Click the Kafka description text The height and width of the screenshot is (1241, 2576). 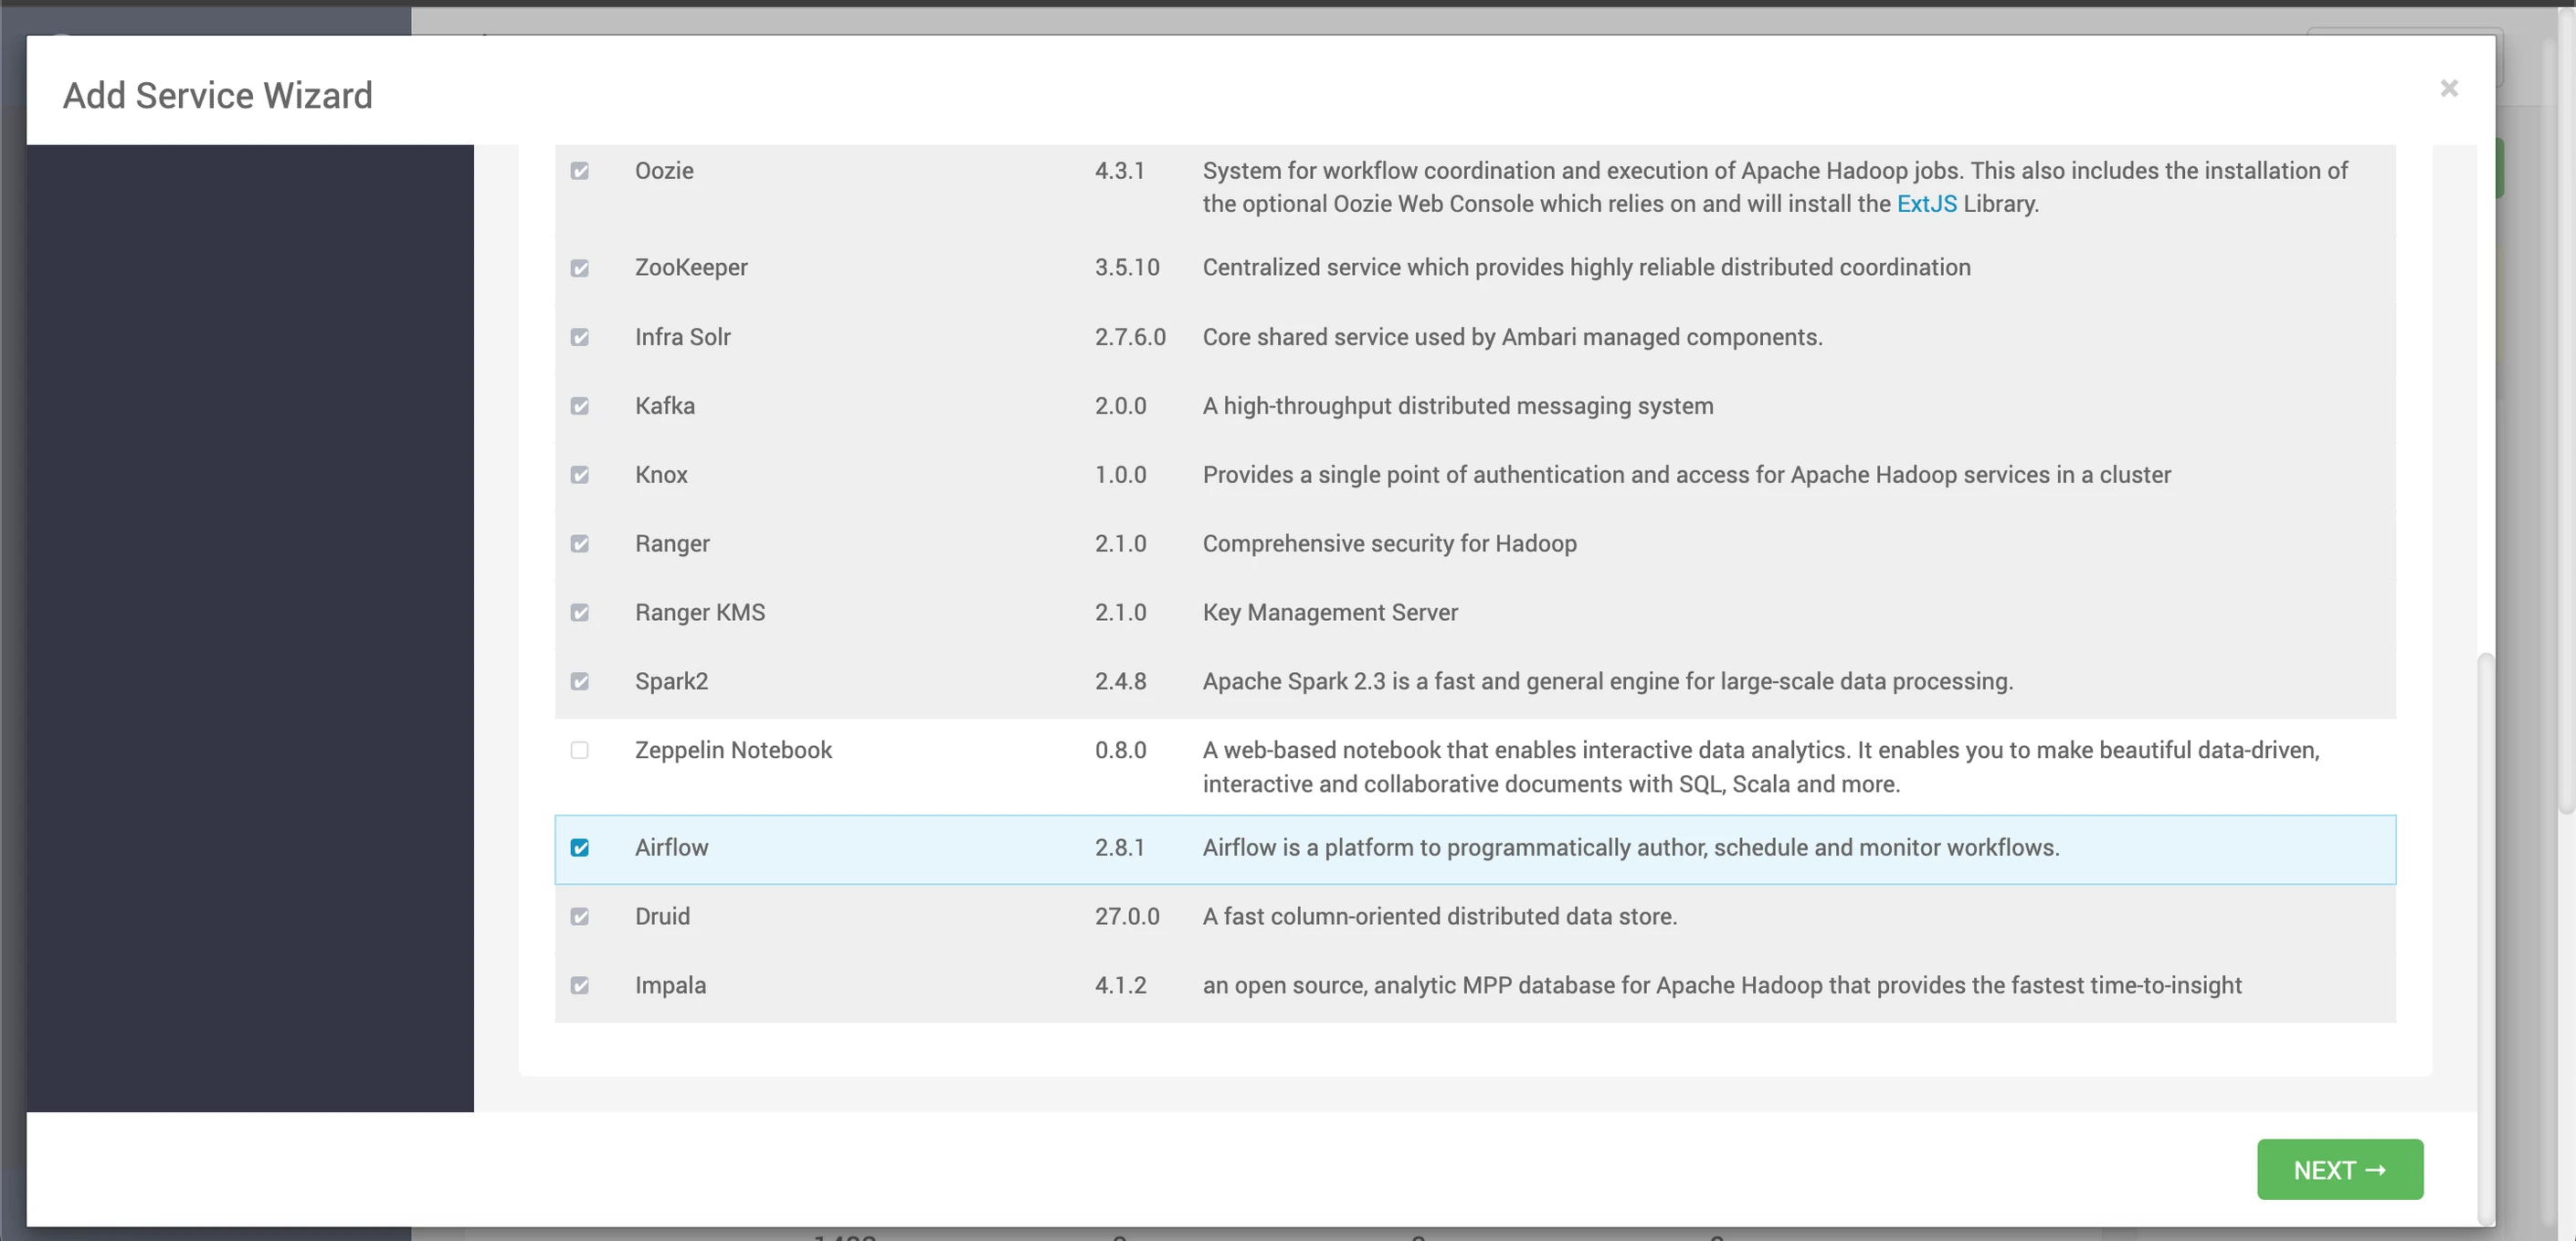(x=1458, y=406)
